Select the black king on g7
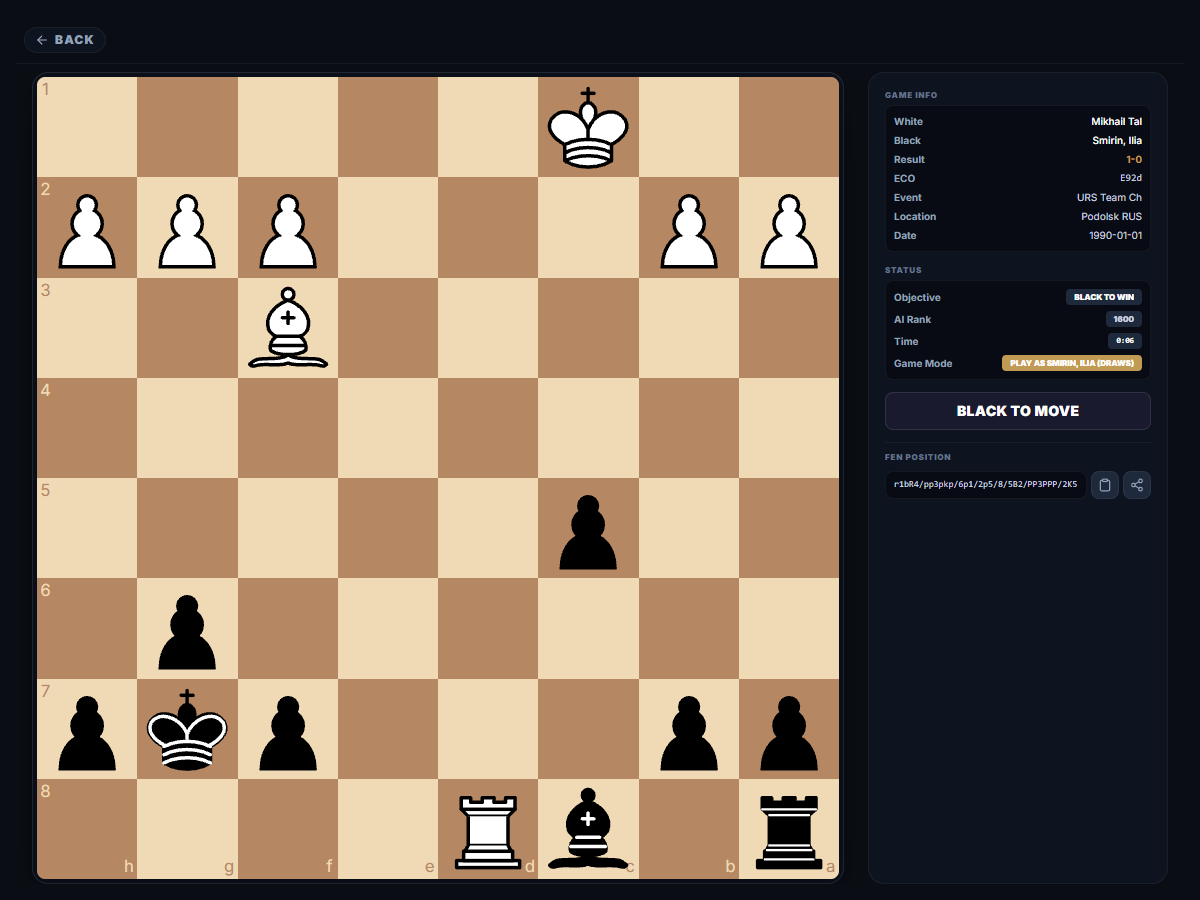 (x=188, y=729)
